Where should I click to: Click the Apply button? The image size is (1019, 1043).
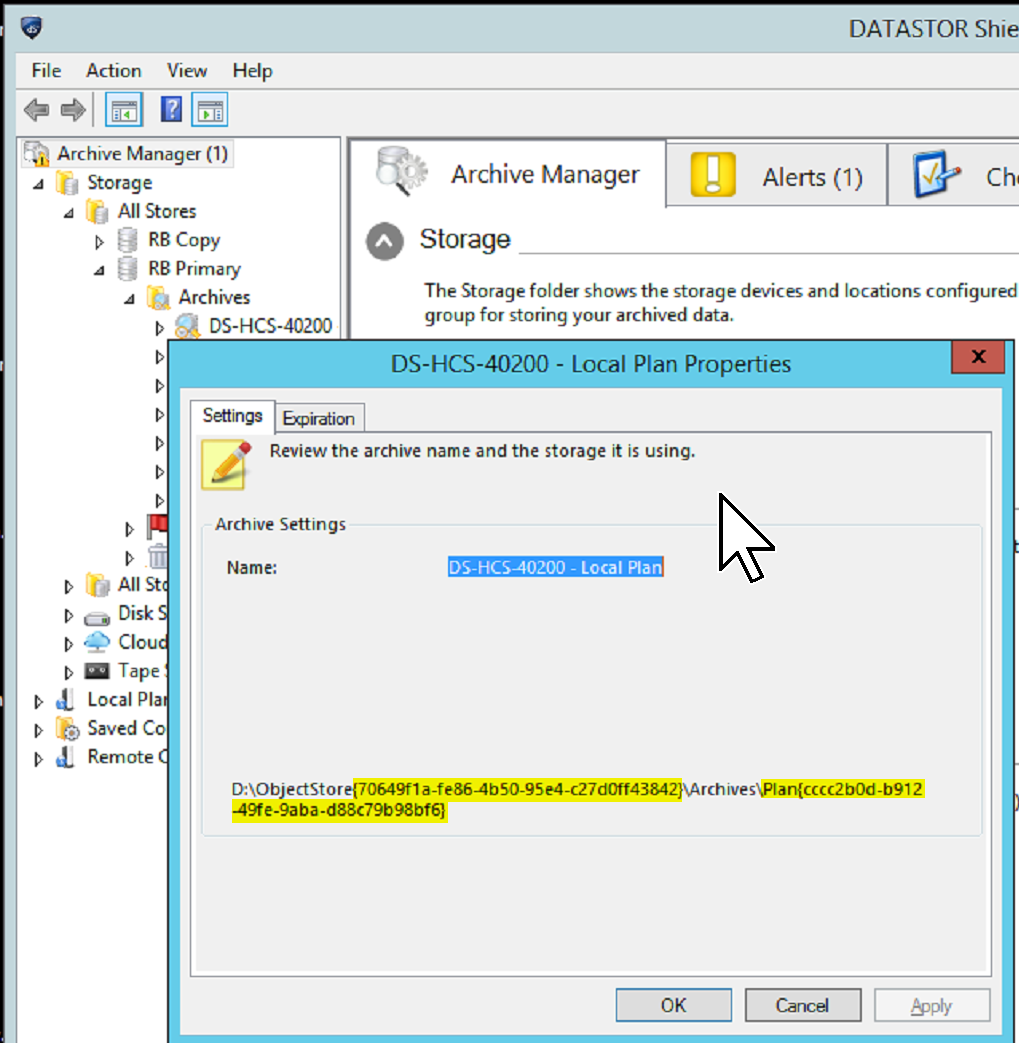931,1005
